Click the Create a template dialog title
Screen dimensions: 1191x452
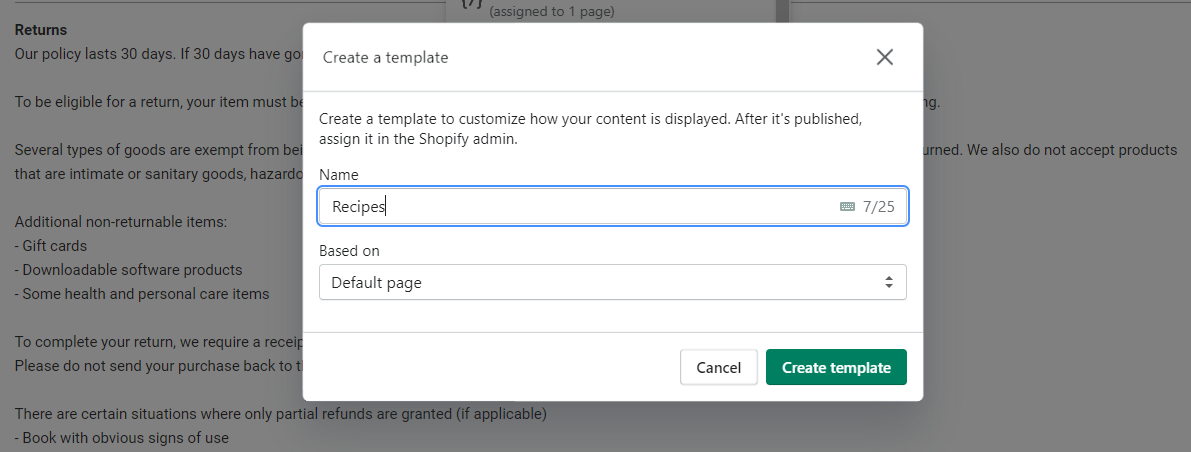[x=385, y=58]
